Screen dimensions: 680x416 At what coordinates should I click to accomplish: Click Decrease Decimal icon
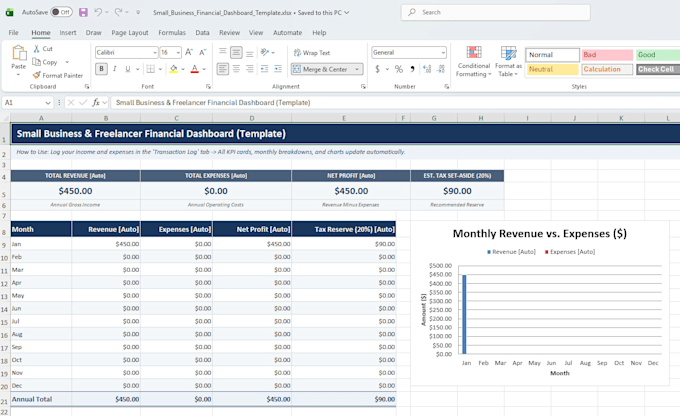441,69
